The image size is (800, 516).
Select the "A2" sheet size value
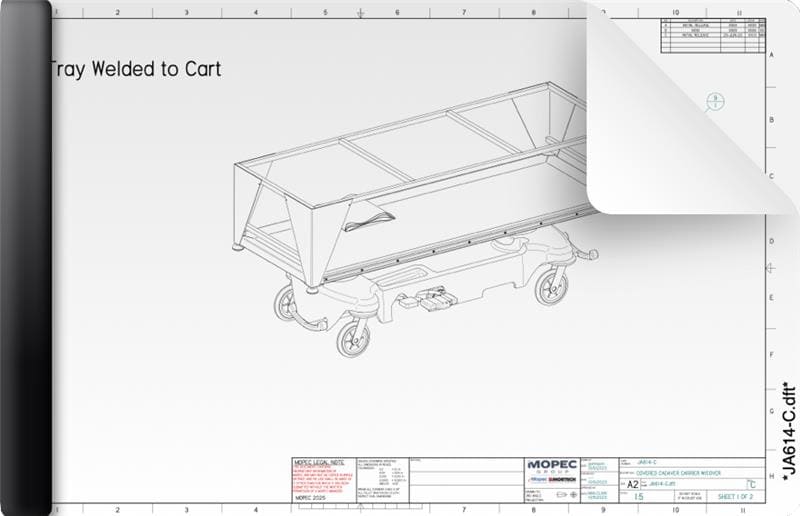(x=633, y=484)
